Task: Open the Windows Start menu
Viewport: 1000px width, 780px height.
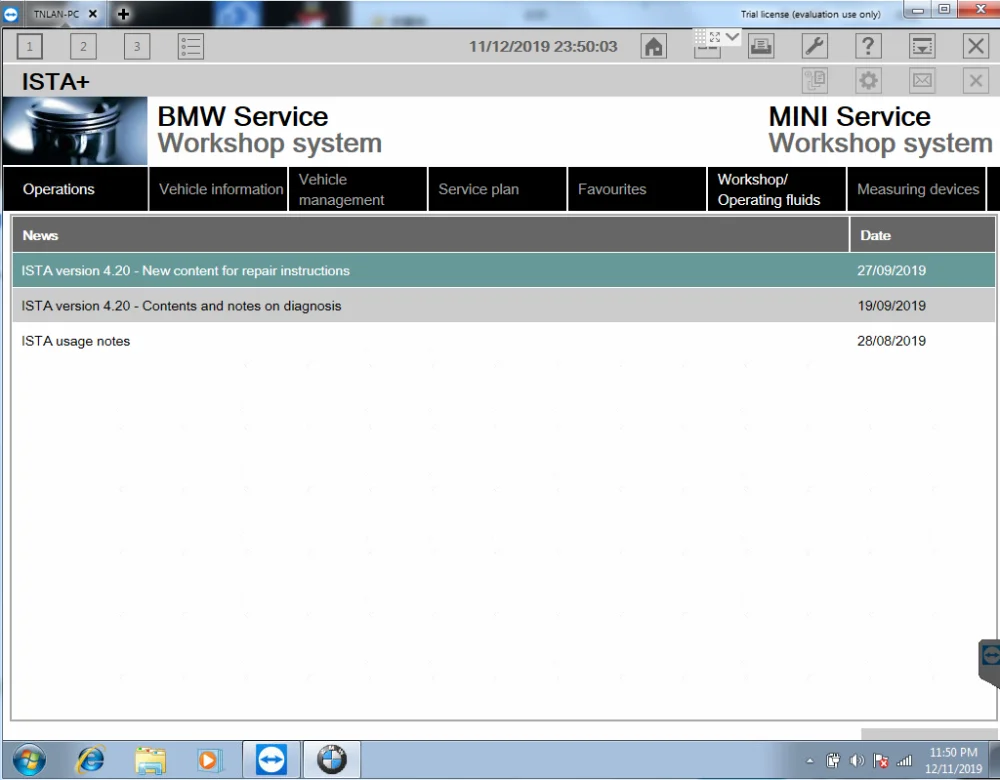Action: (29, 760)
